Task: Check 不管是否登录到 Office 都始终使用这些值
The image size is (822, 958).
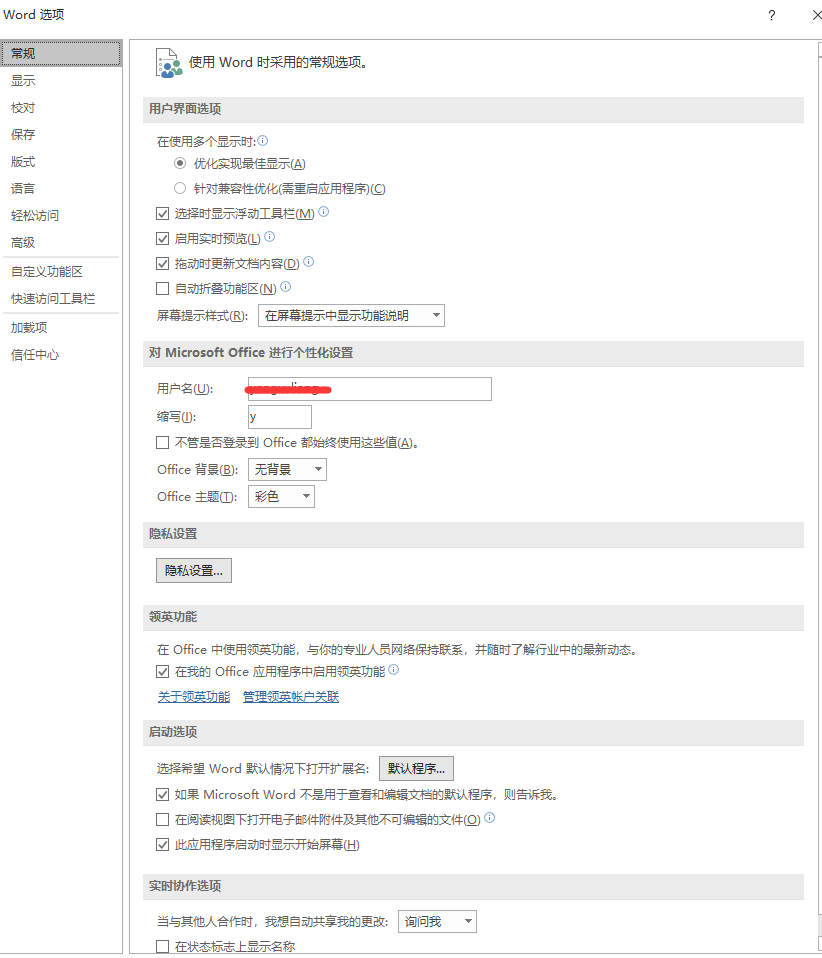Action: 162,441
